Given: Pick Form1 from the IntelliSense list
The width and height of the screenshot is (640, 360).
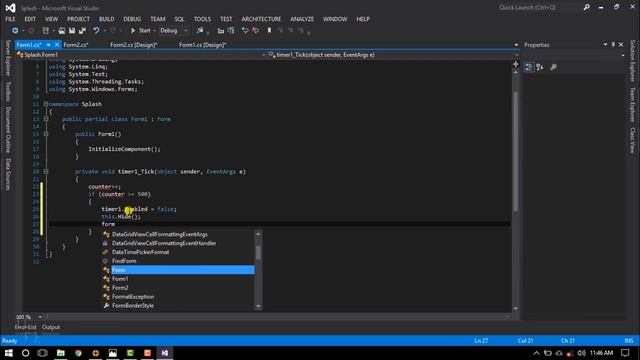Looking at the screenshot, I should [178, 279].
